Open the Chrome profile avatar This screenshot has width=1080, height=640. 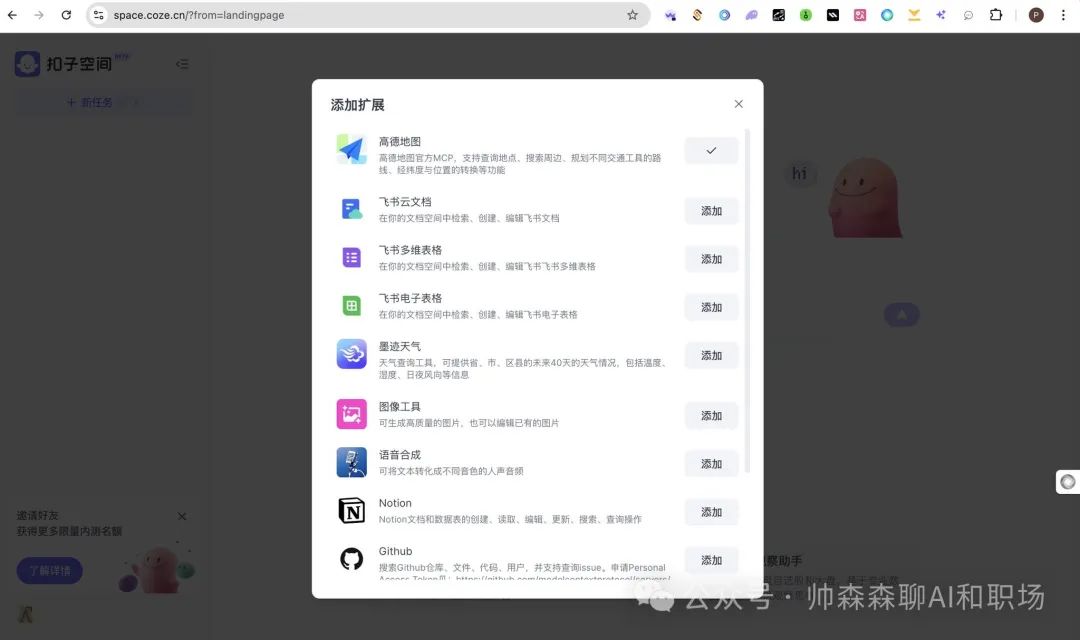1036,14
